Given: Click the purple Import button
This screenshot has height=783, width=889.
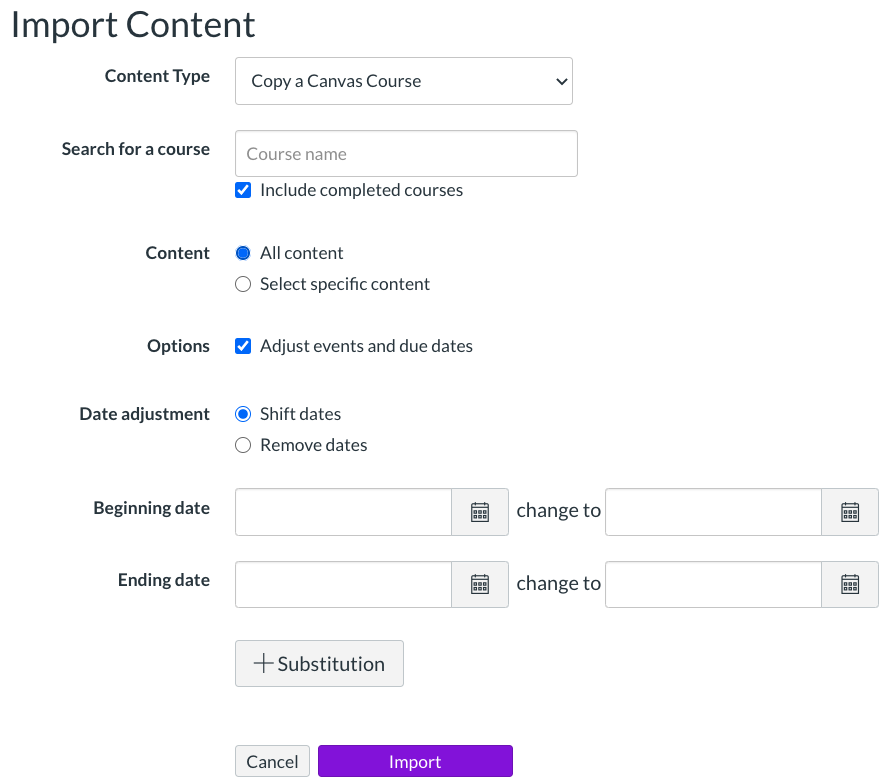Looking at the screenshot, I should (415, 762).
